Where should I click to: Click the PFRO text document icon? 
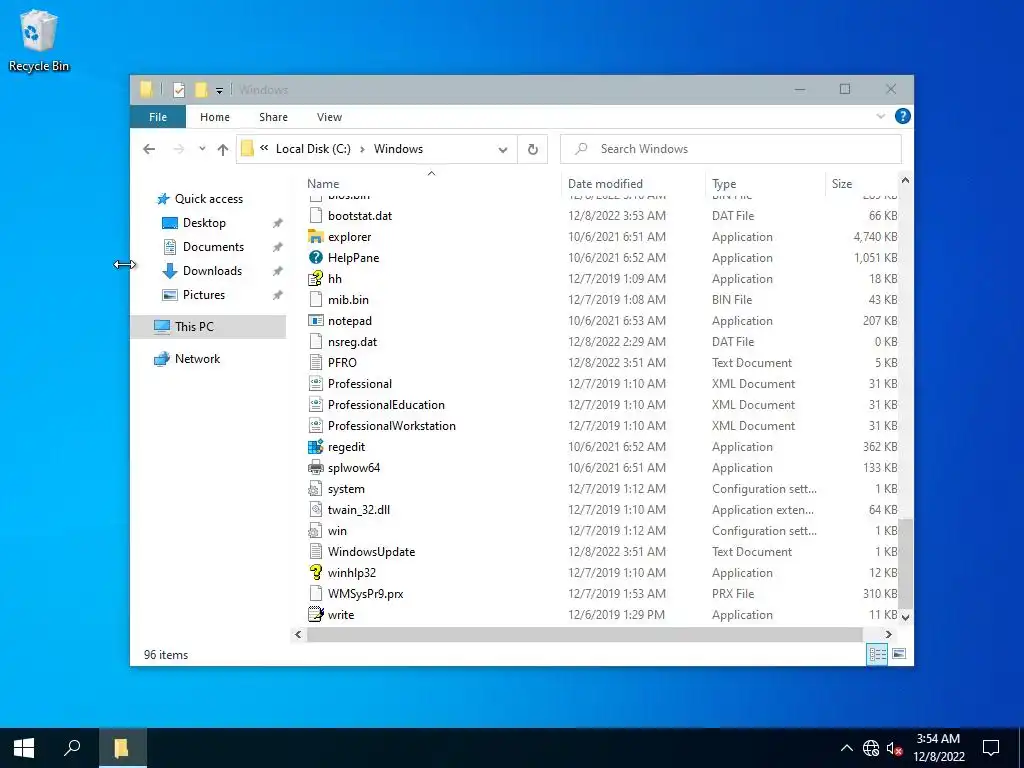click(x=315, y=362)
